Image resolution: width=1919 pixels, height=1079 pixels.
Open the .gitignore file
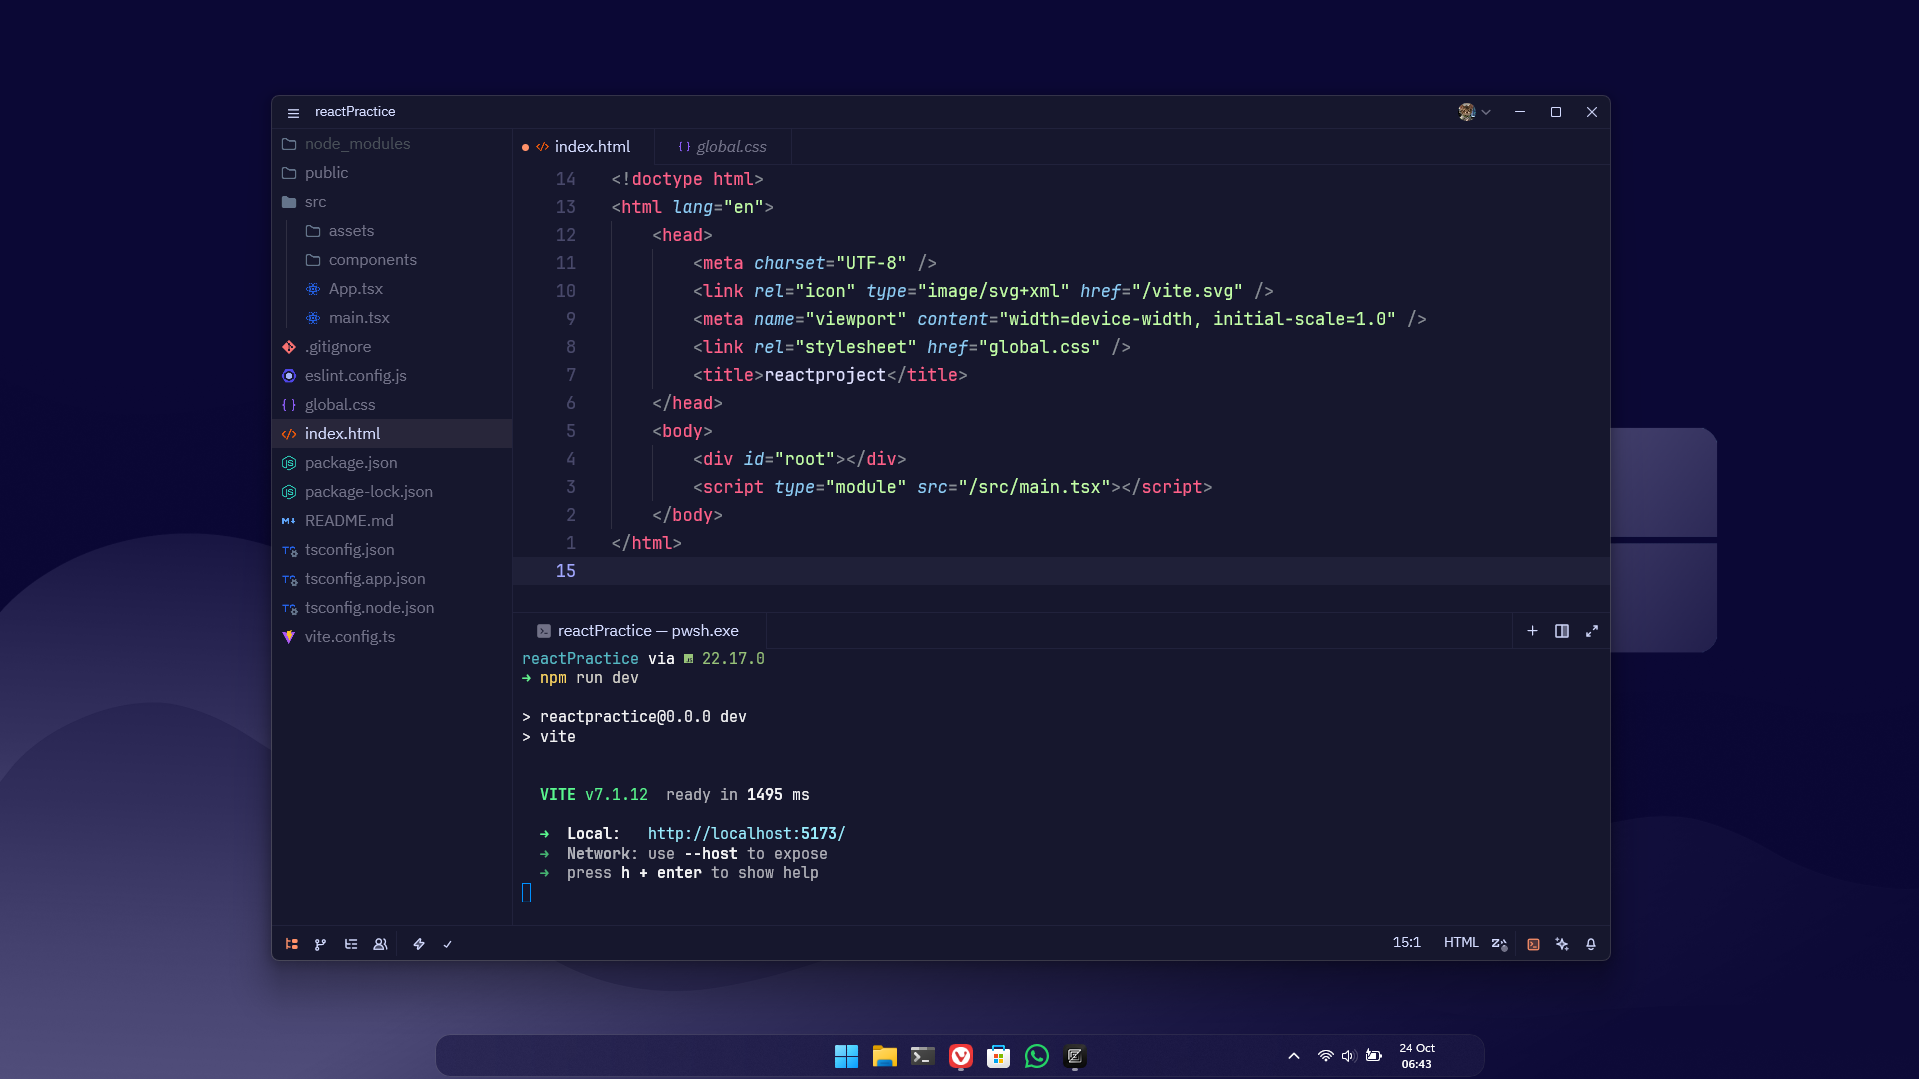(x=392, y=347)
